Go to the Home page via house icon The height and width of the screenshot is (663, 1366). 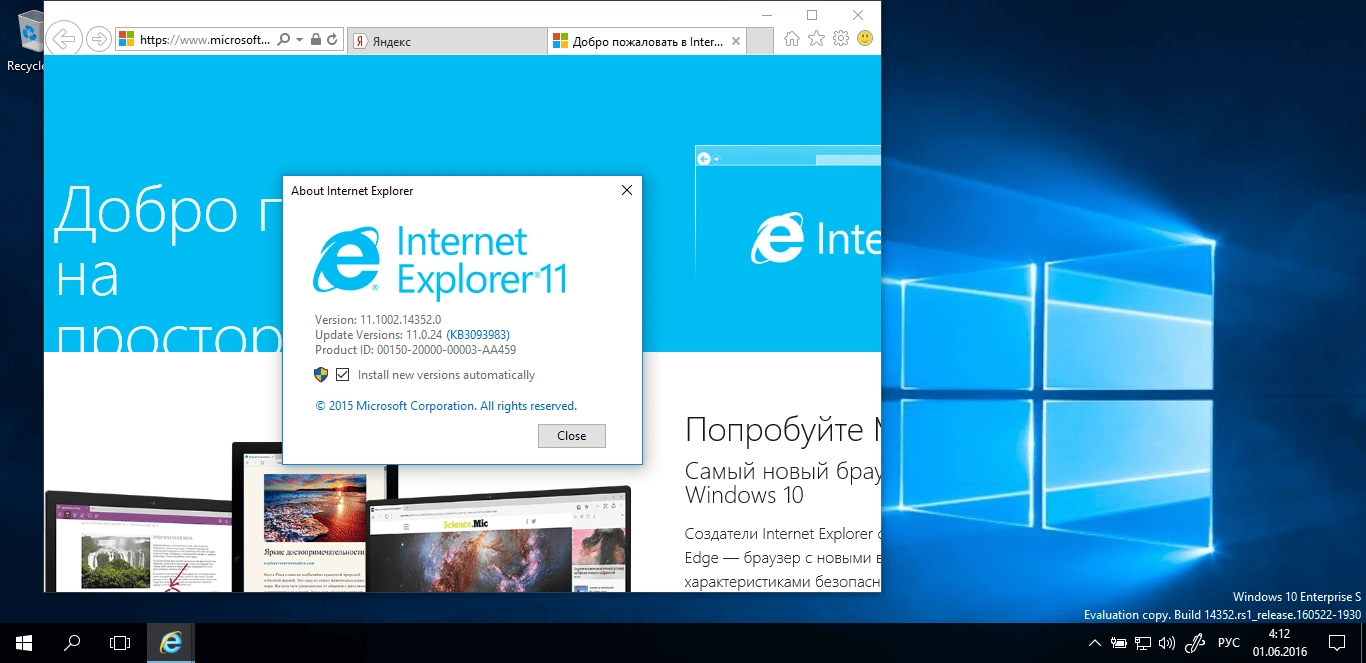[x=792, y=39]
